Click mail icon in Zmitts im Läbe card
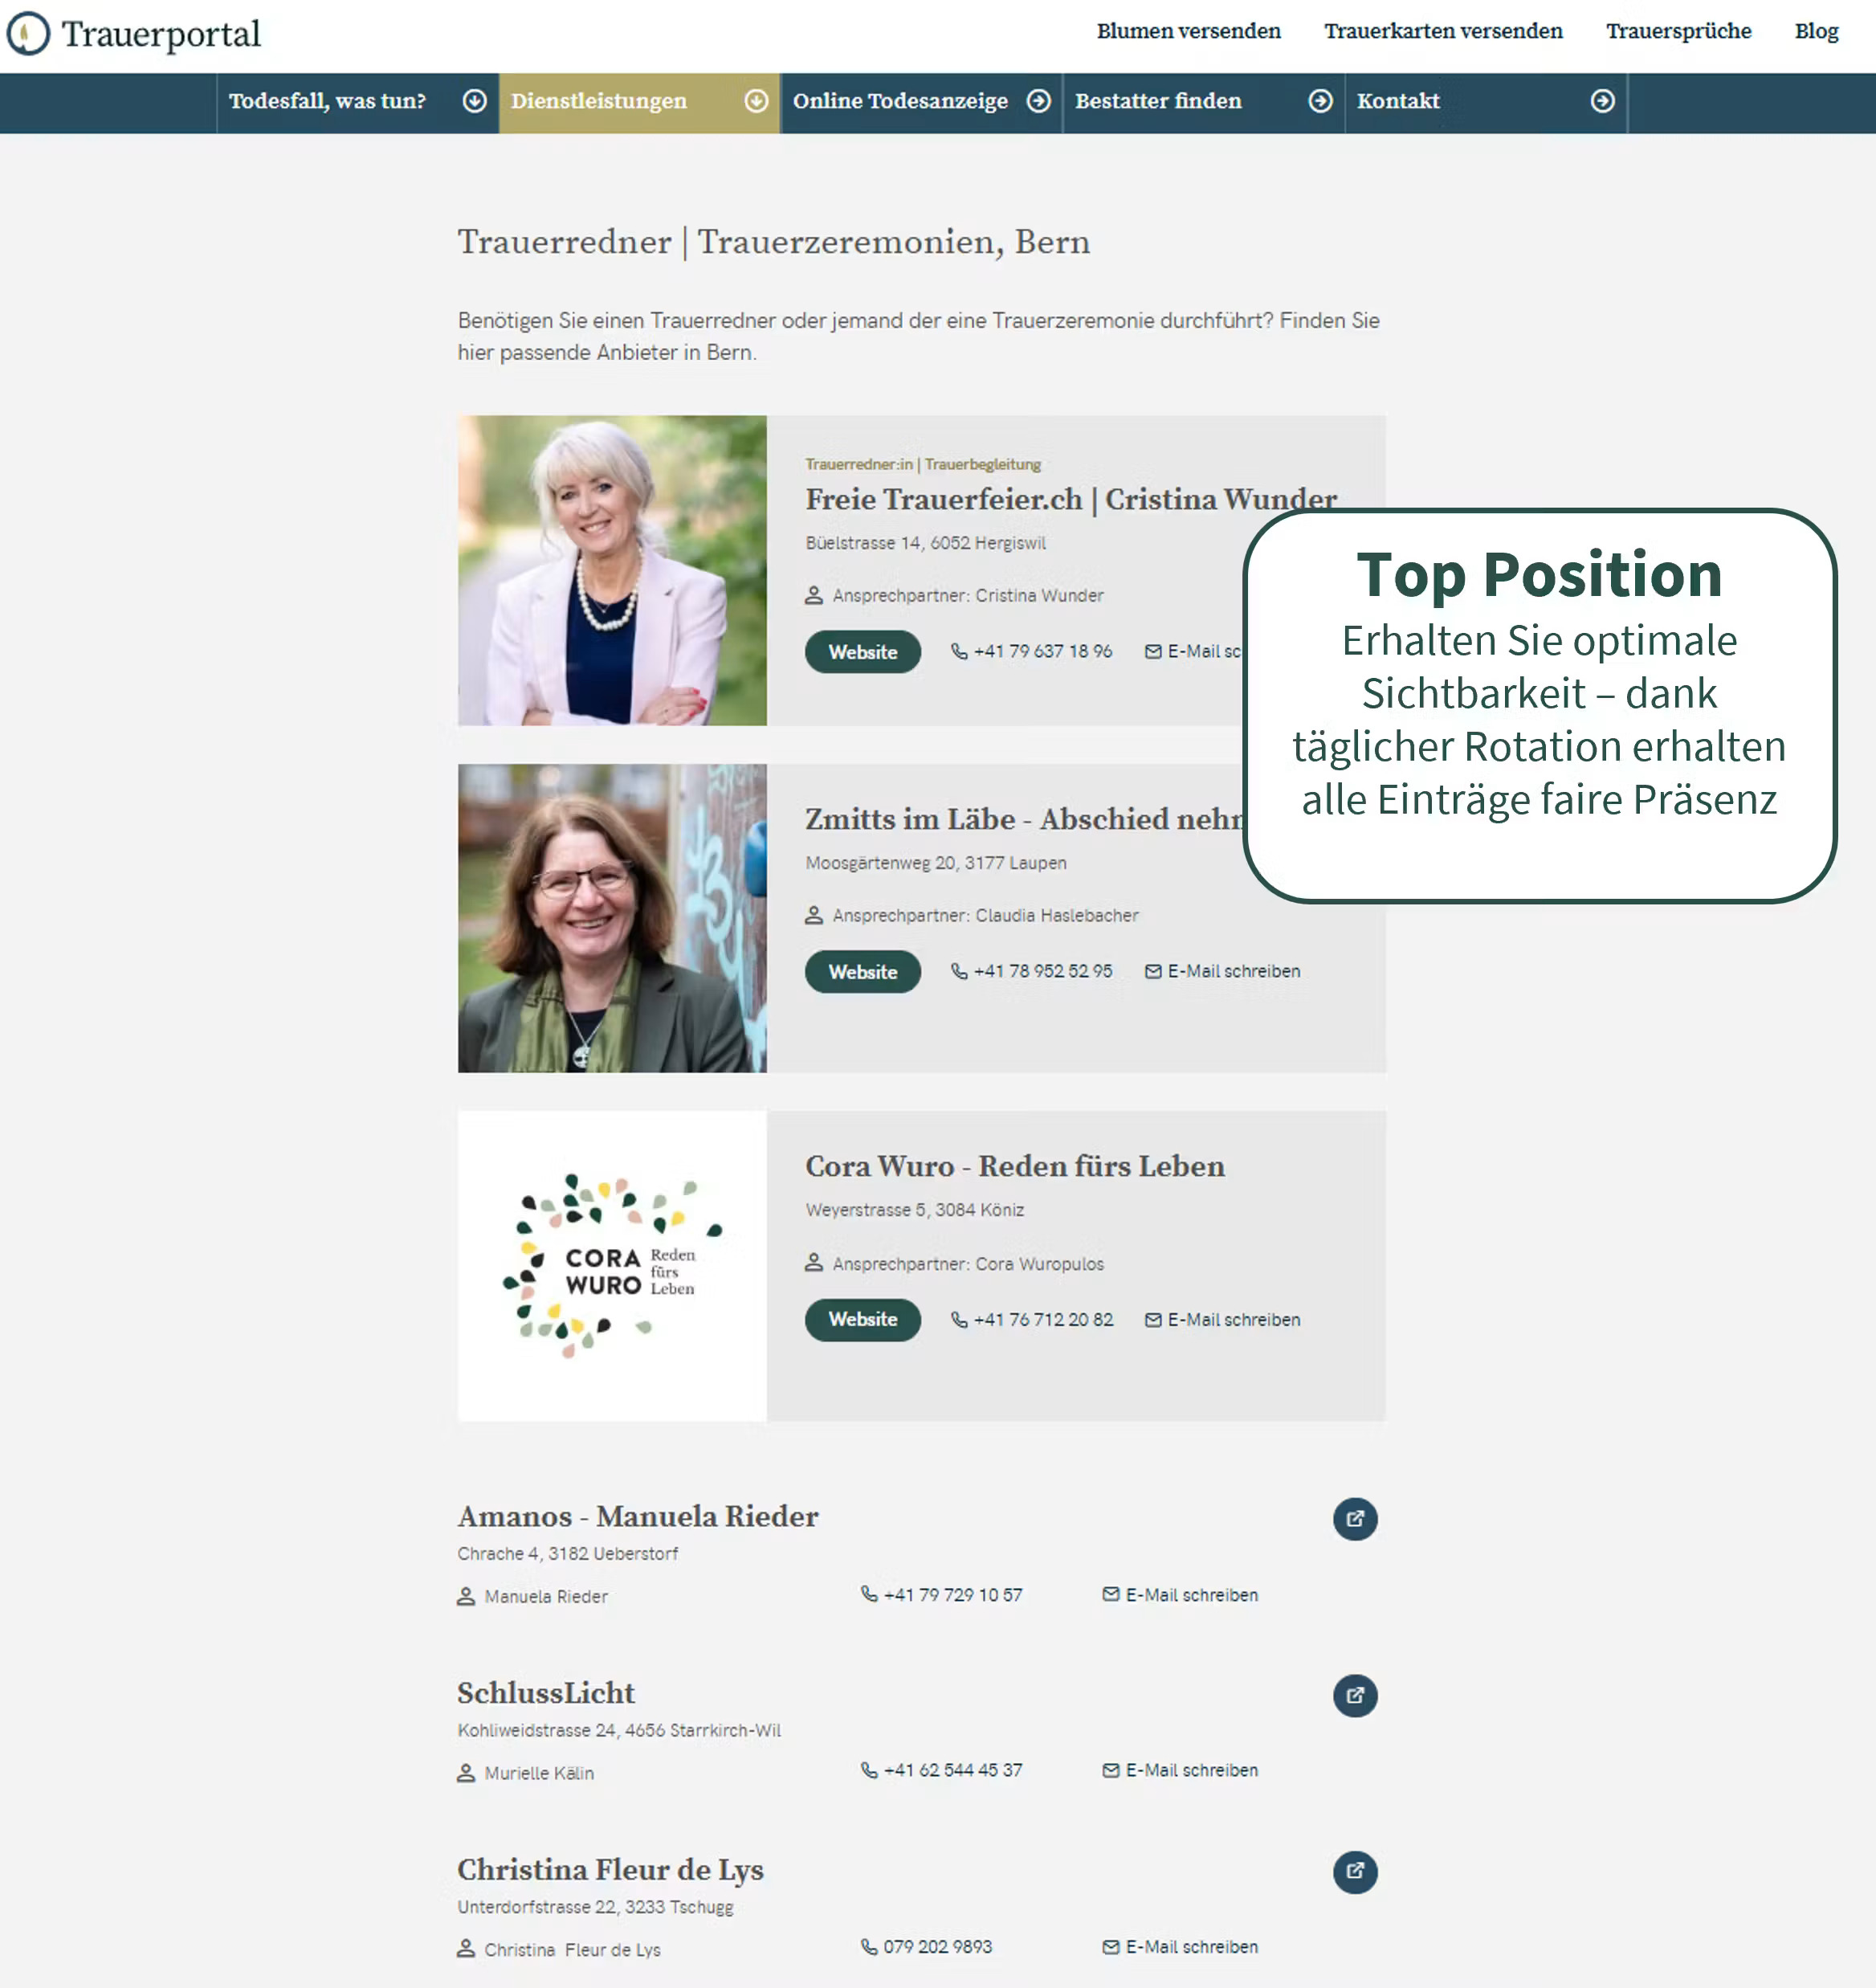 tap(1153, 972)
